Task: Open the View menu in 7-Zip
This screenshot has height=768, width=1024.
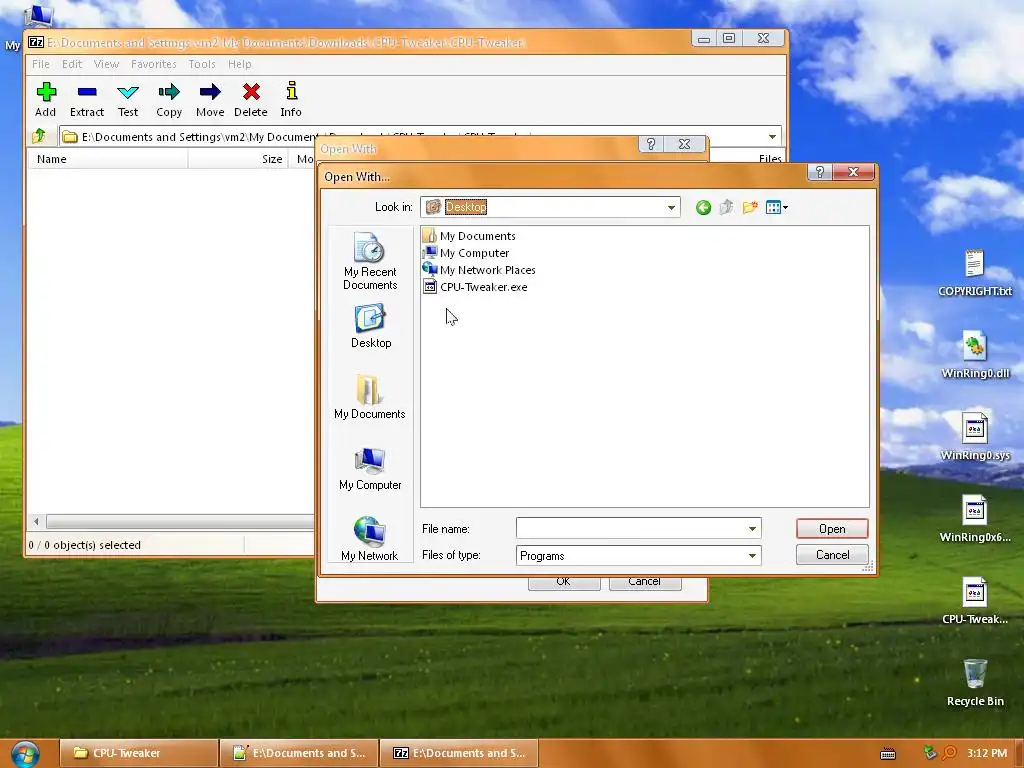Action: pyautogui.click(x=106, y=64)
